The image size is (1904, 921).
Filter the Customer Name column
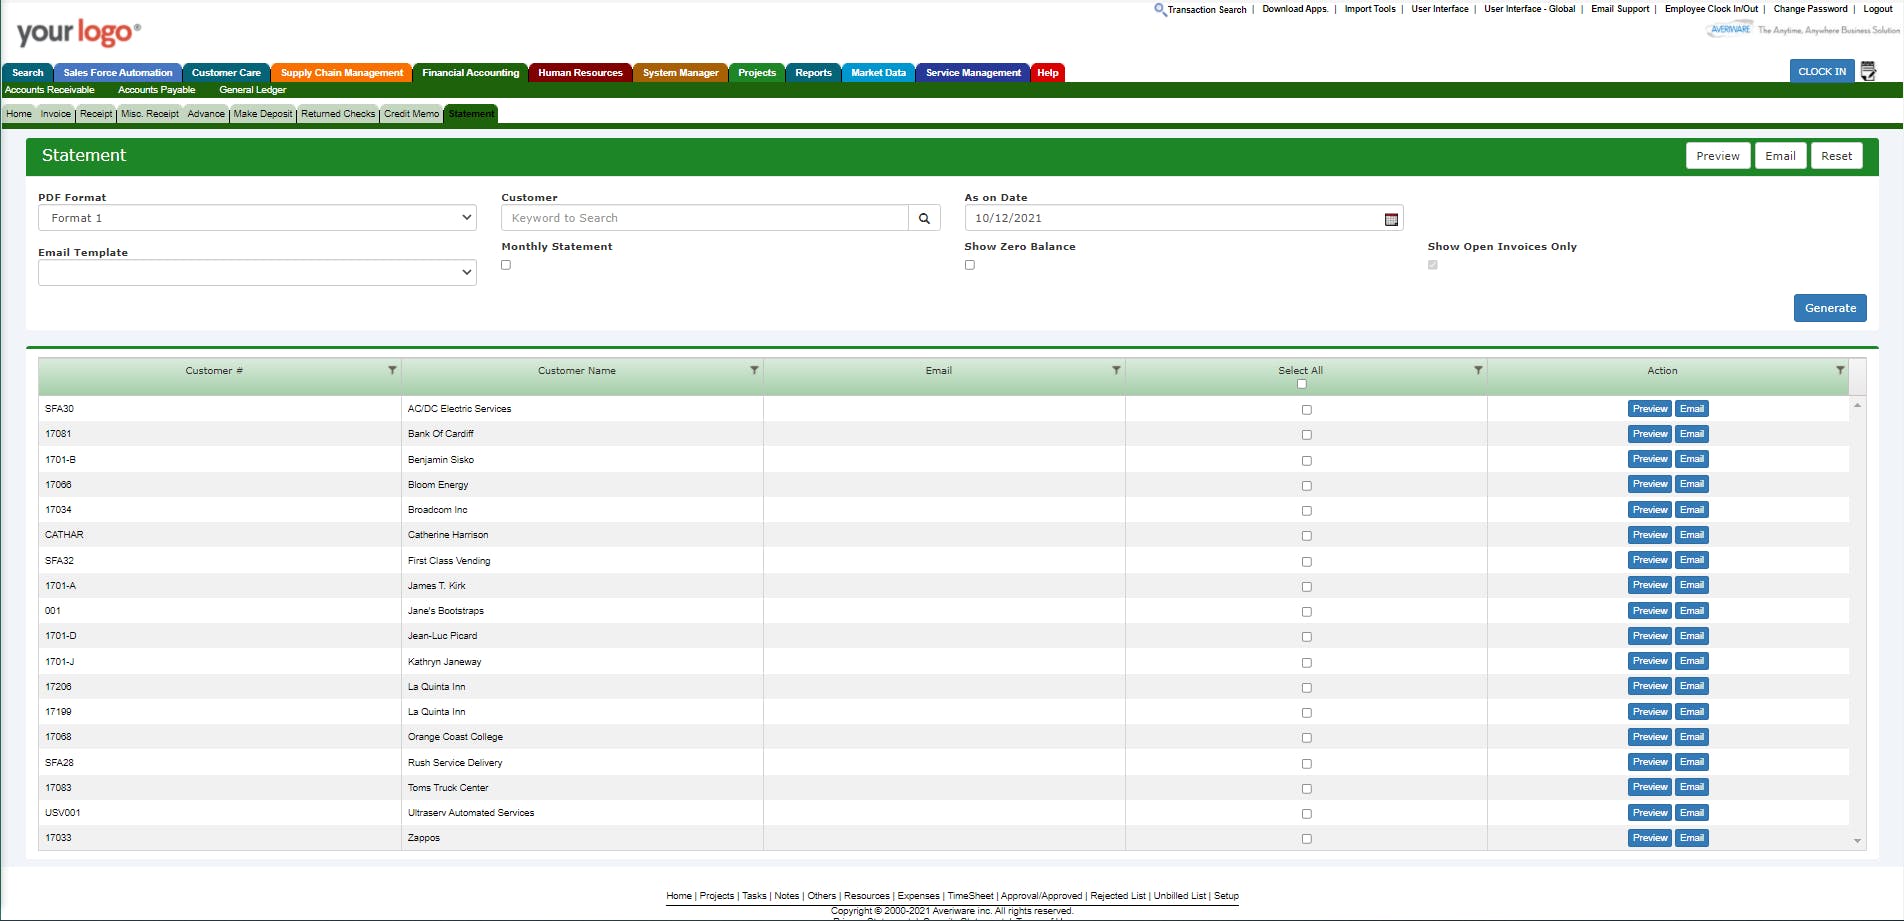(x=754, y=370)
